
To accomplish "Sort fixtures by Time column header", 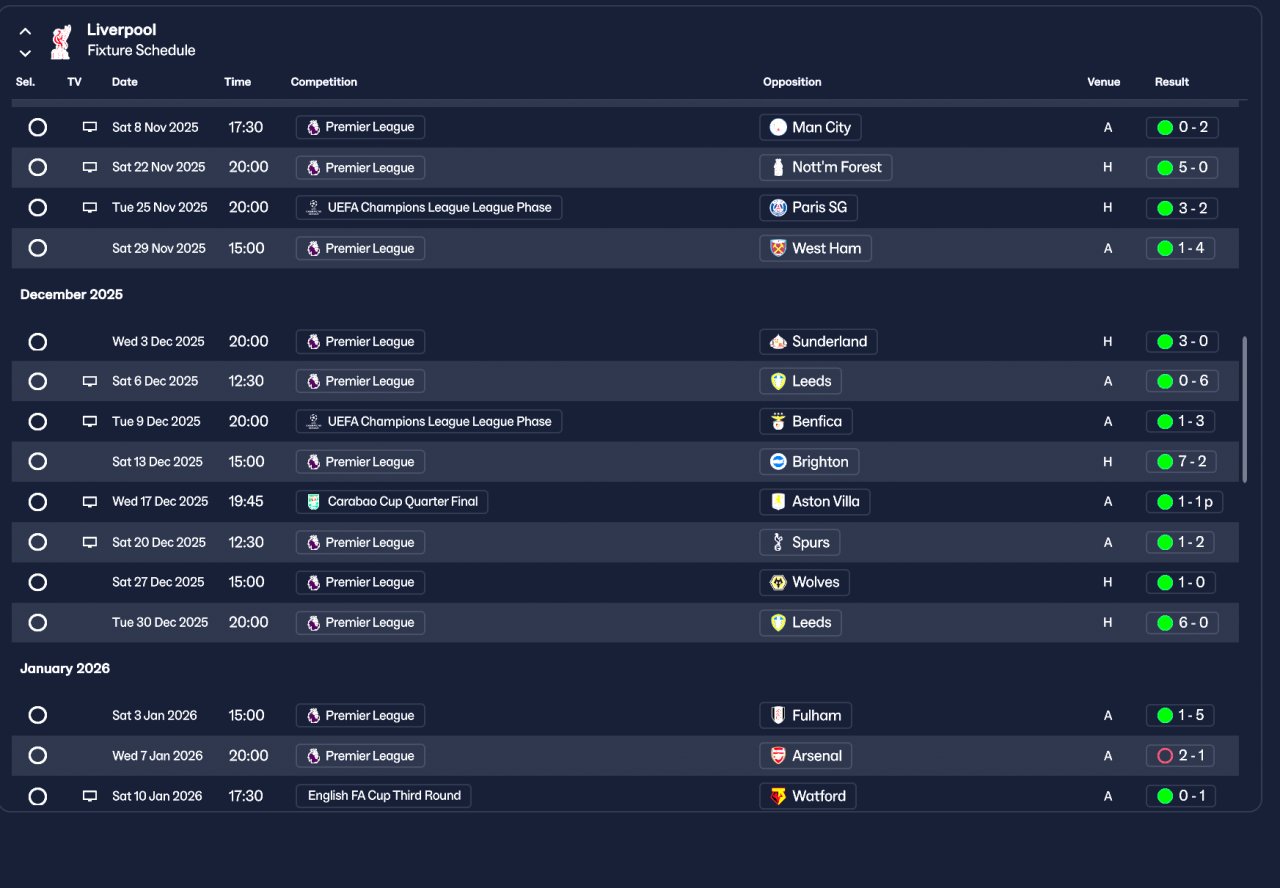I will (x=238, y=82).
